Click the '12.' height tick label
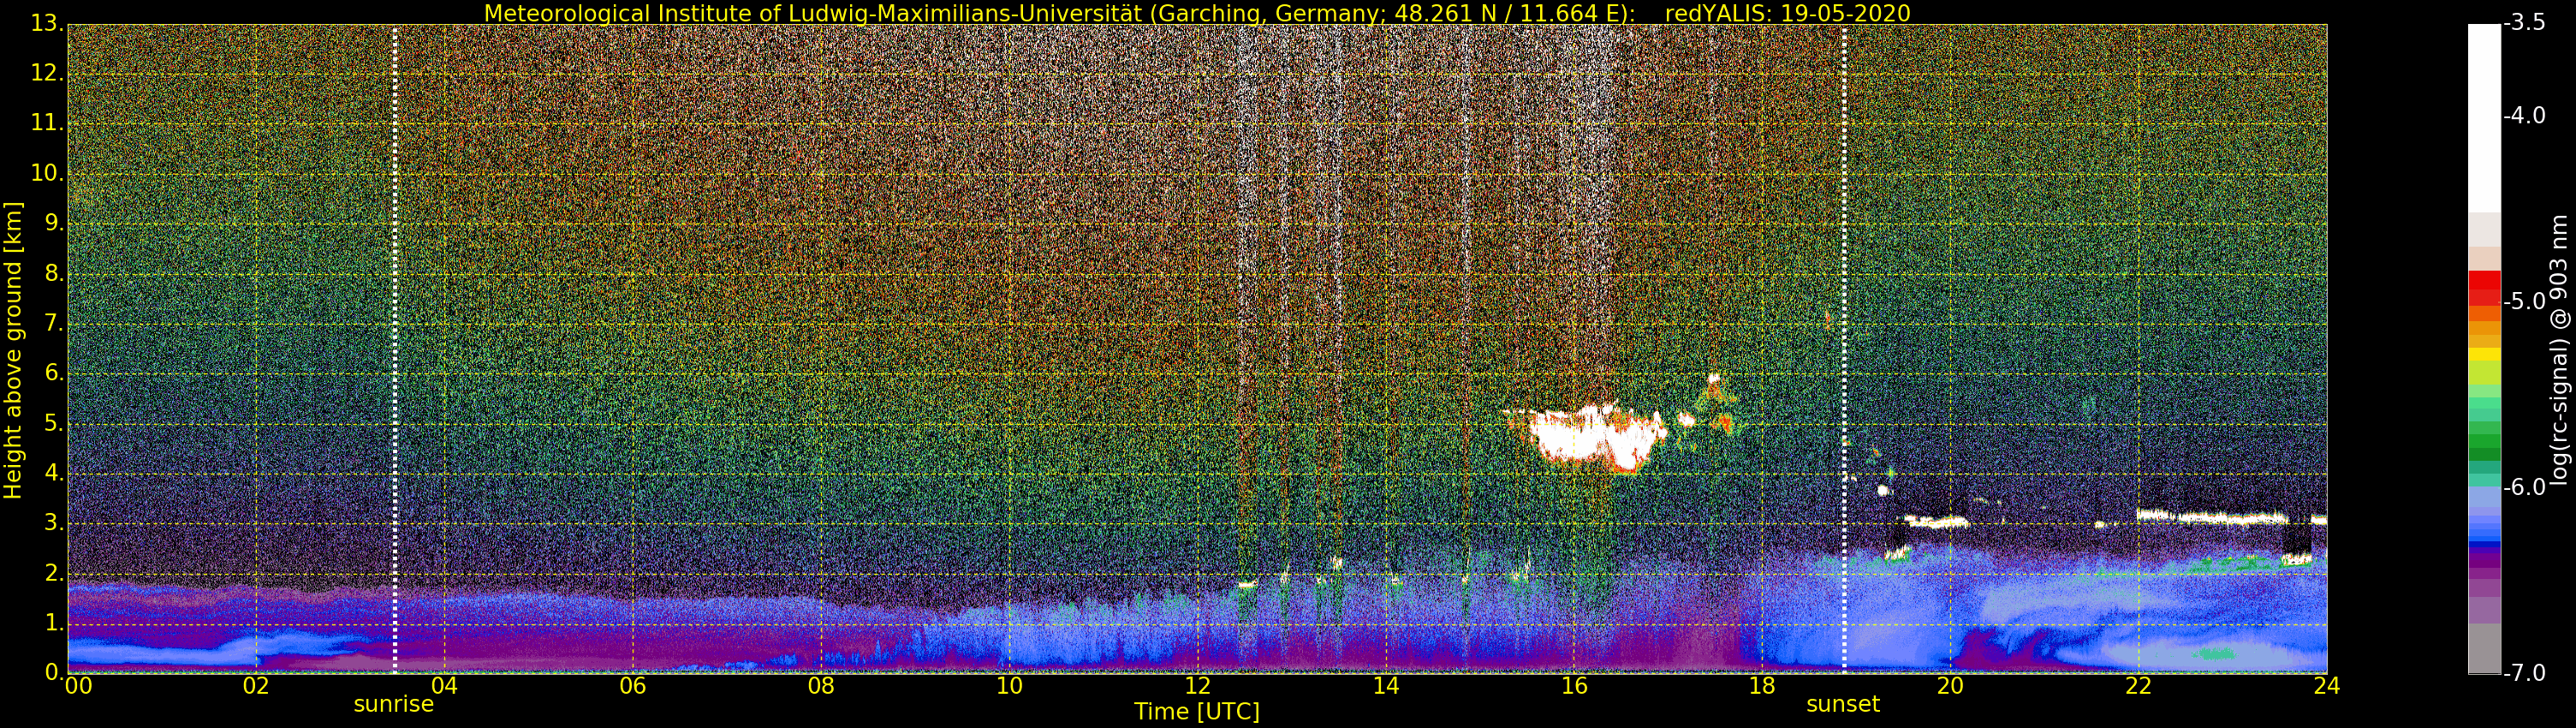The height and width of the screenshot is (728, 2576). (48, 73)
